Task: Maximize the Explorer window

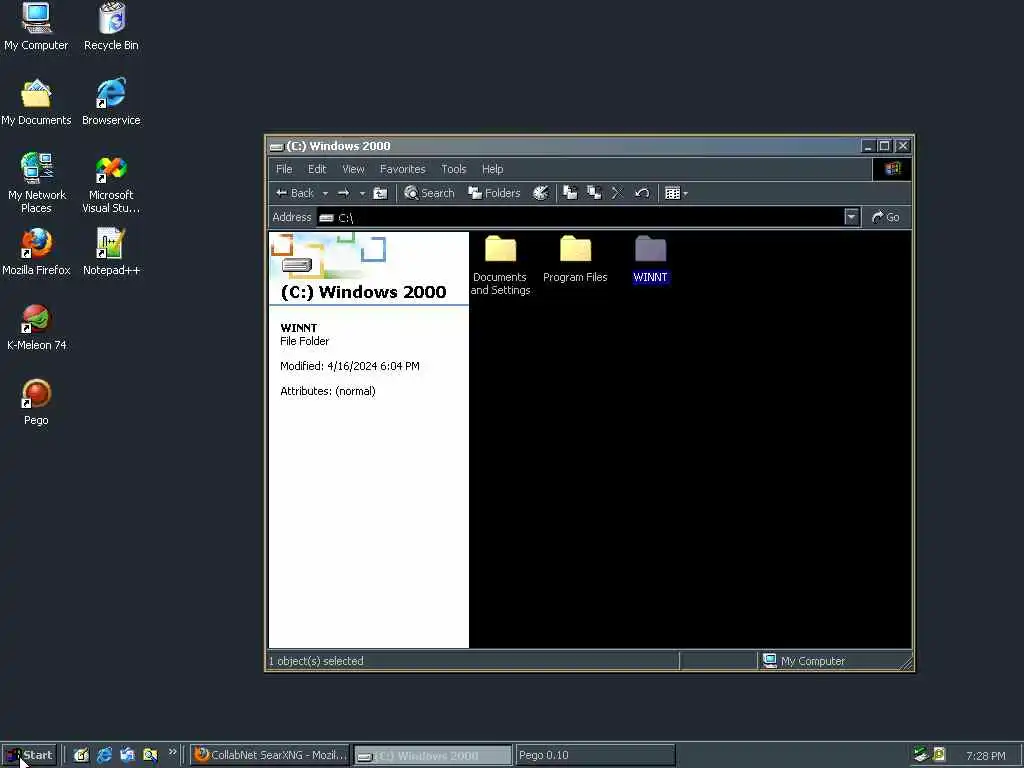Action: click(x=884, y=146)
